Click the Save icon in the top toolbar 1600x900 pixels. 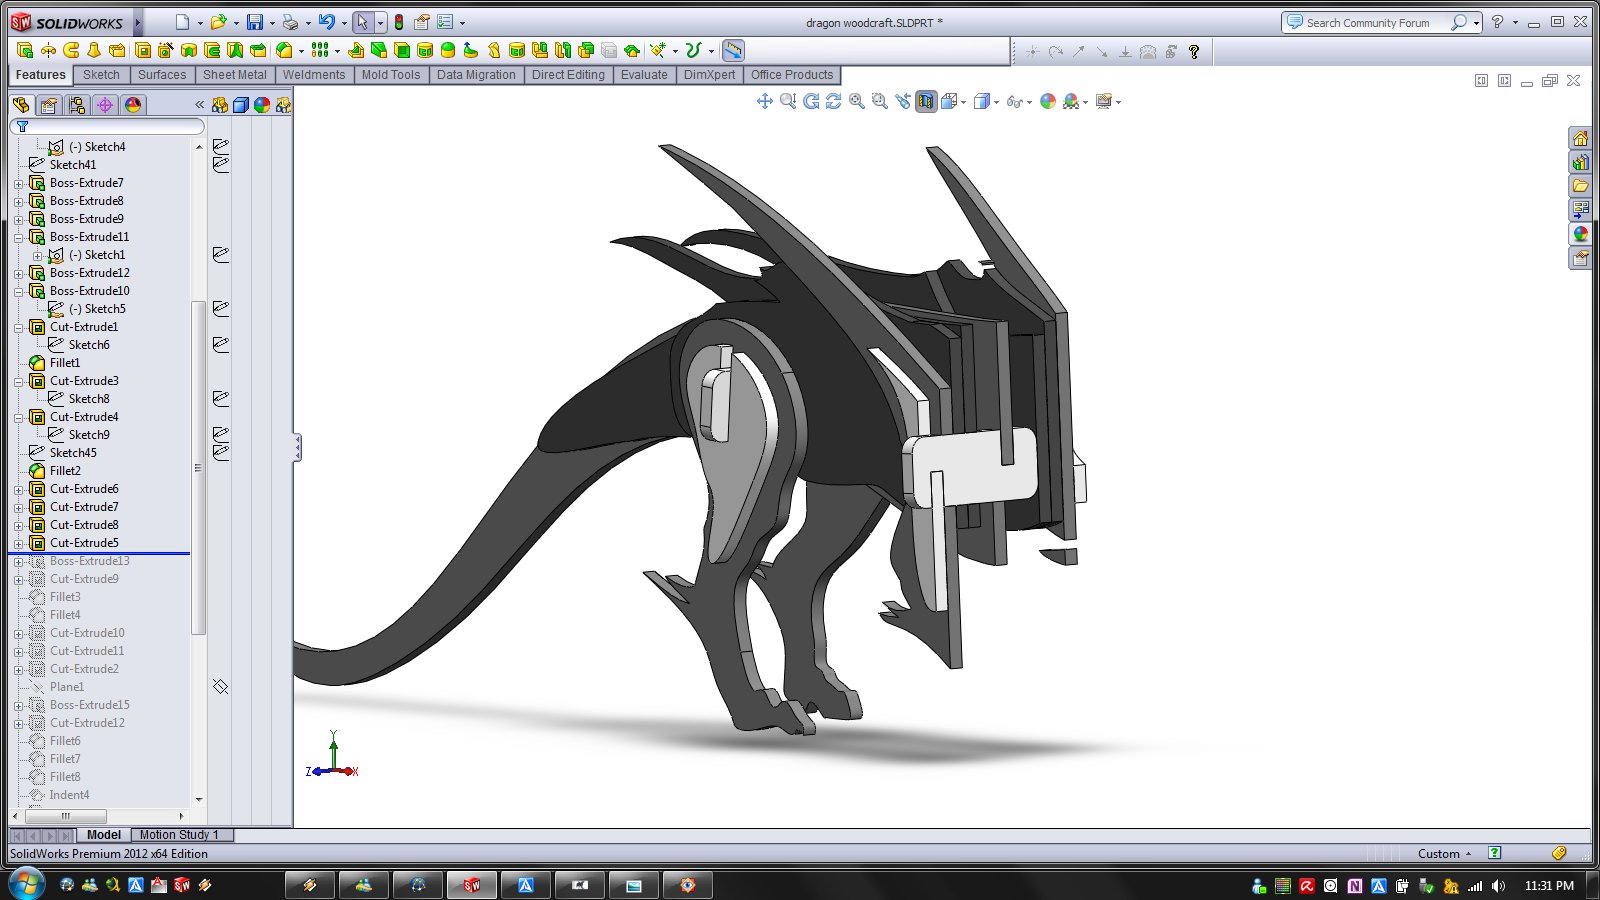point(255,22)
